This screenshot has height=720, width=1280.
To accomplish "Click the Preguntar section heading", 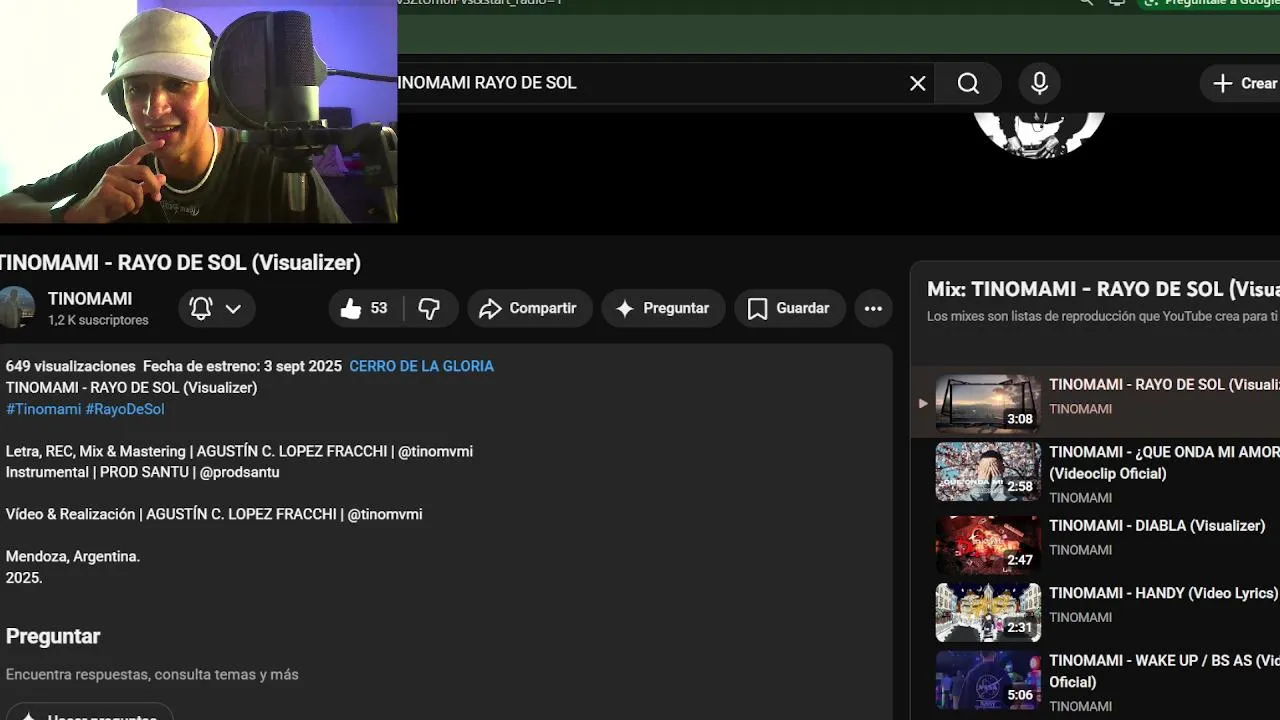I will 53,636.
